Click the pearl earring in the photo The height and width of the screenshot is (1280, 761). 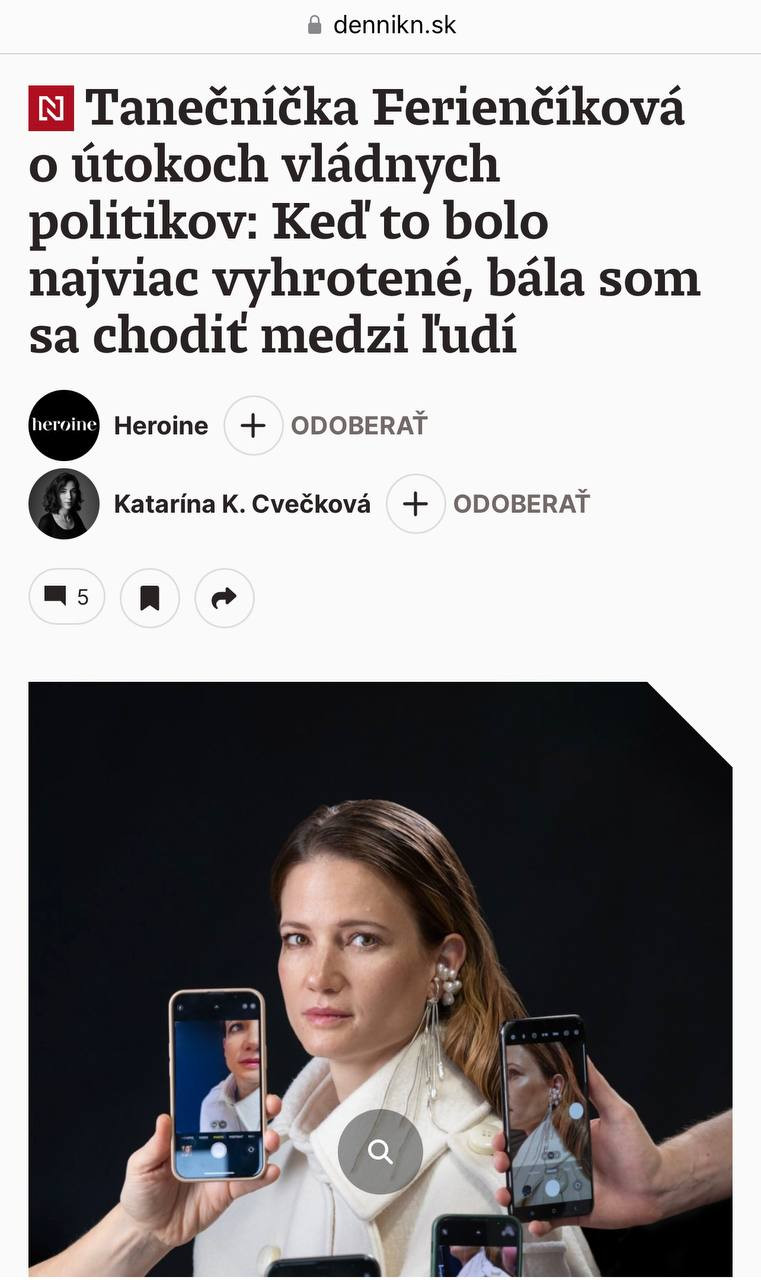[444, 982]
